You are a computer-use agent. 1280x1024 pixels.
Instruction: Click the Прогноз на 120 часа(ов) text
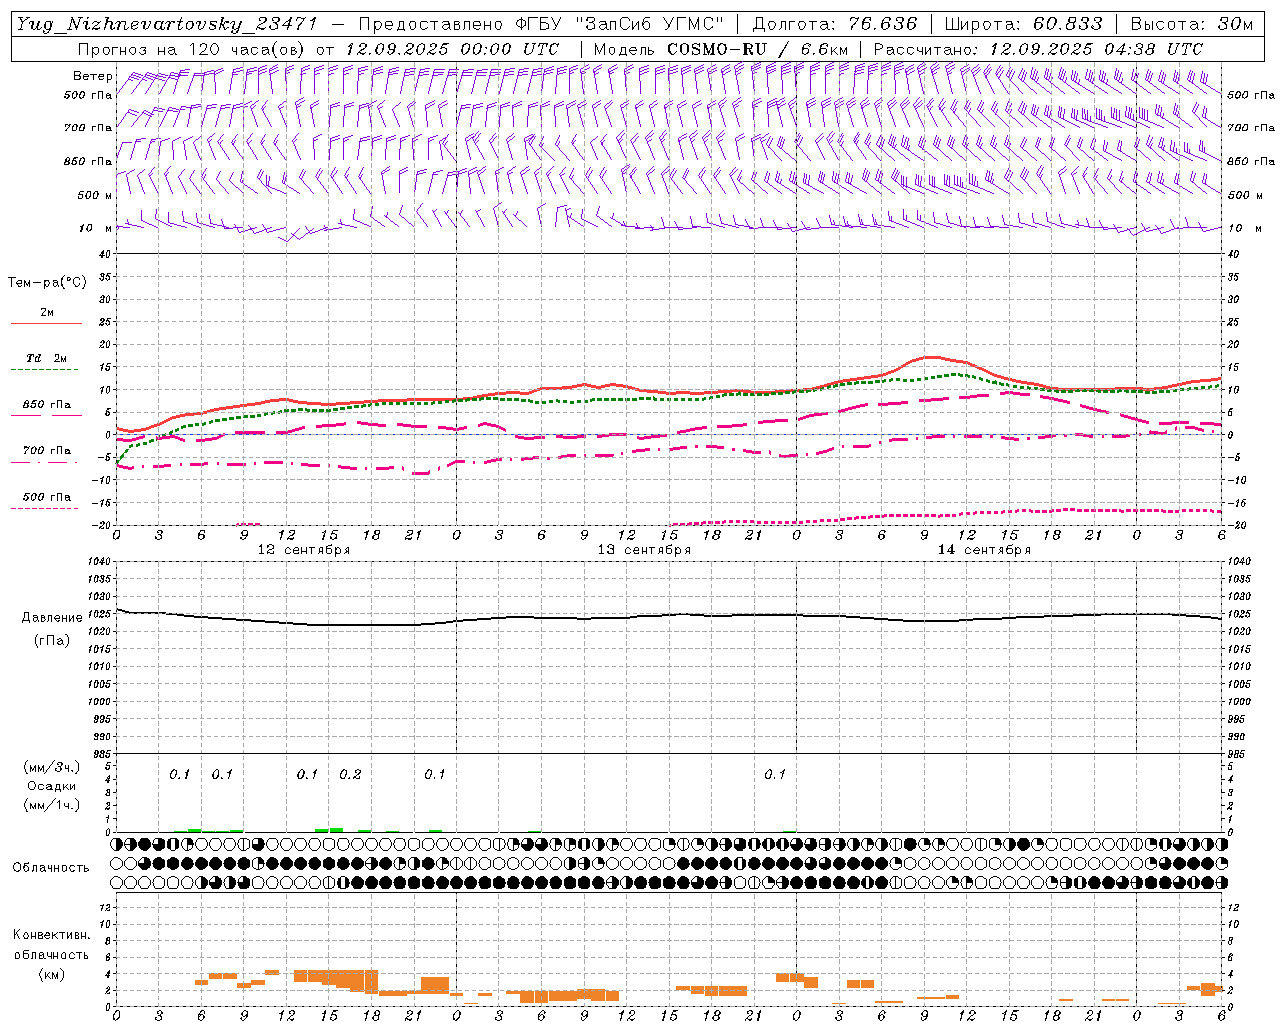191,49
